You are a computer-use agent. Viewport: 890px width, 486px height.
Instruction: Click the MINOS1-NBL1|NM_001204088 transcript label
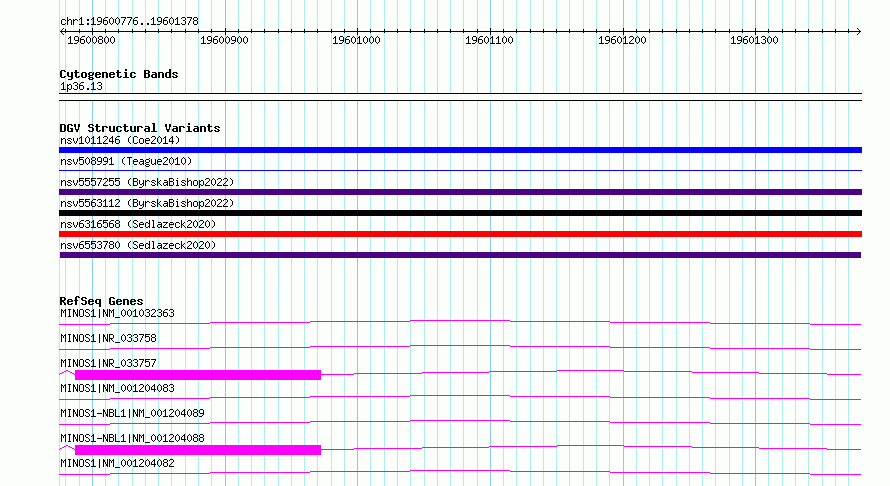point(132,438)
